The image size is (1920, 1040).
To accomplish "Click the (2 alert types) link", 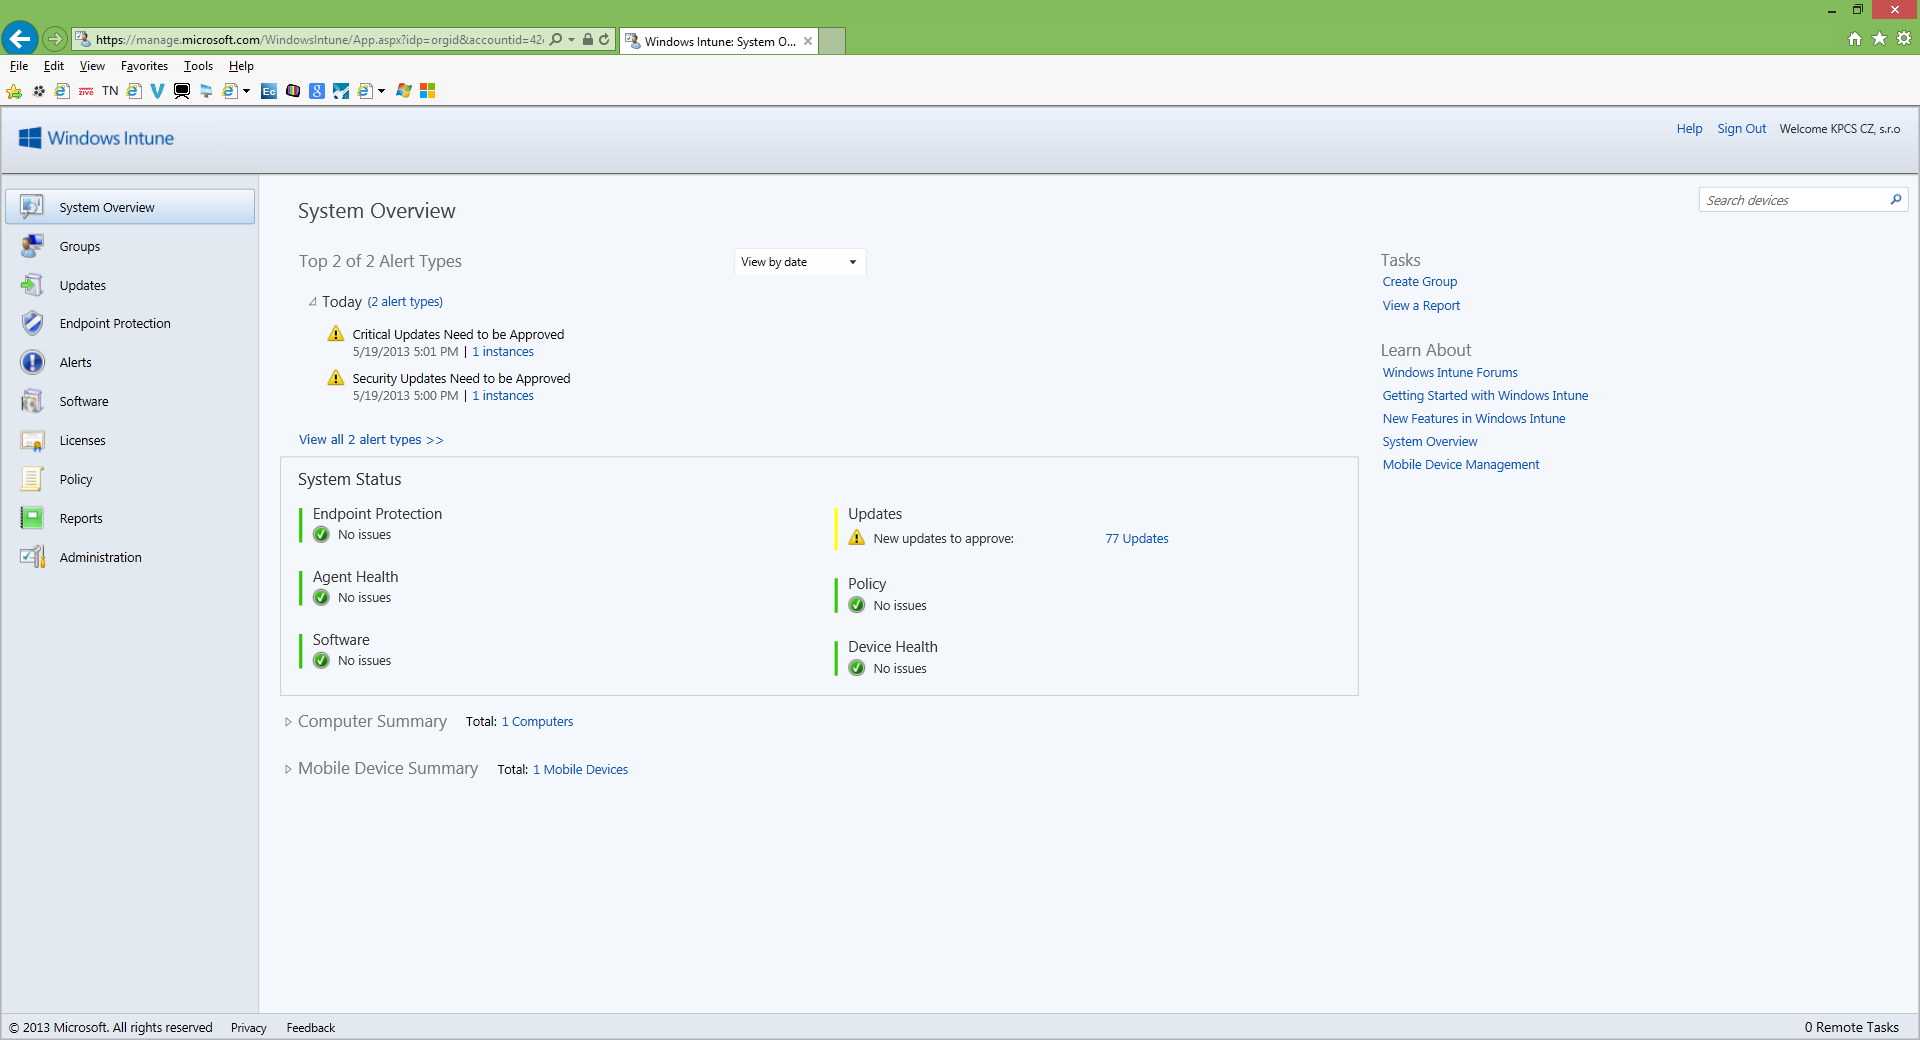I will tap(405, 302).
